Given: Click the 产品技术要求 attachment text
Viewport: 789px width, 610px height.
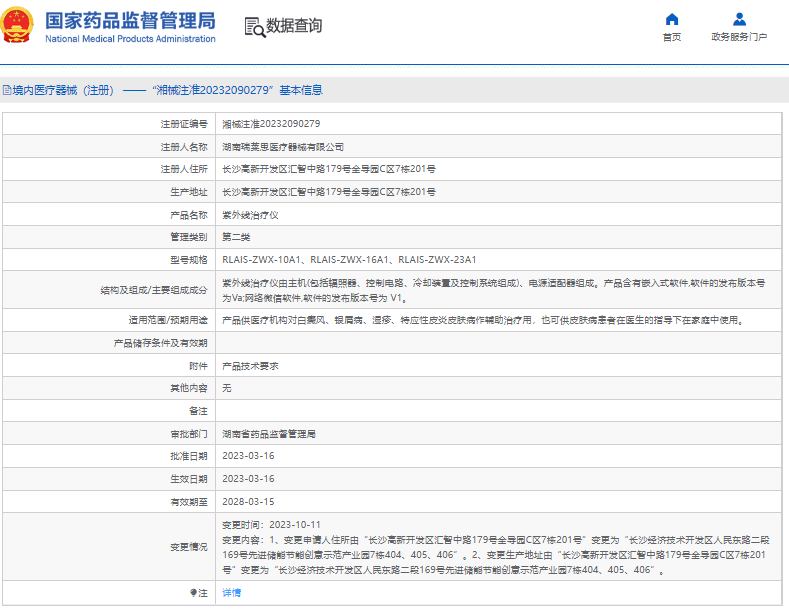Looking at the screenshot, I should pos(250,366).
